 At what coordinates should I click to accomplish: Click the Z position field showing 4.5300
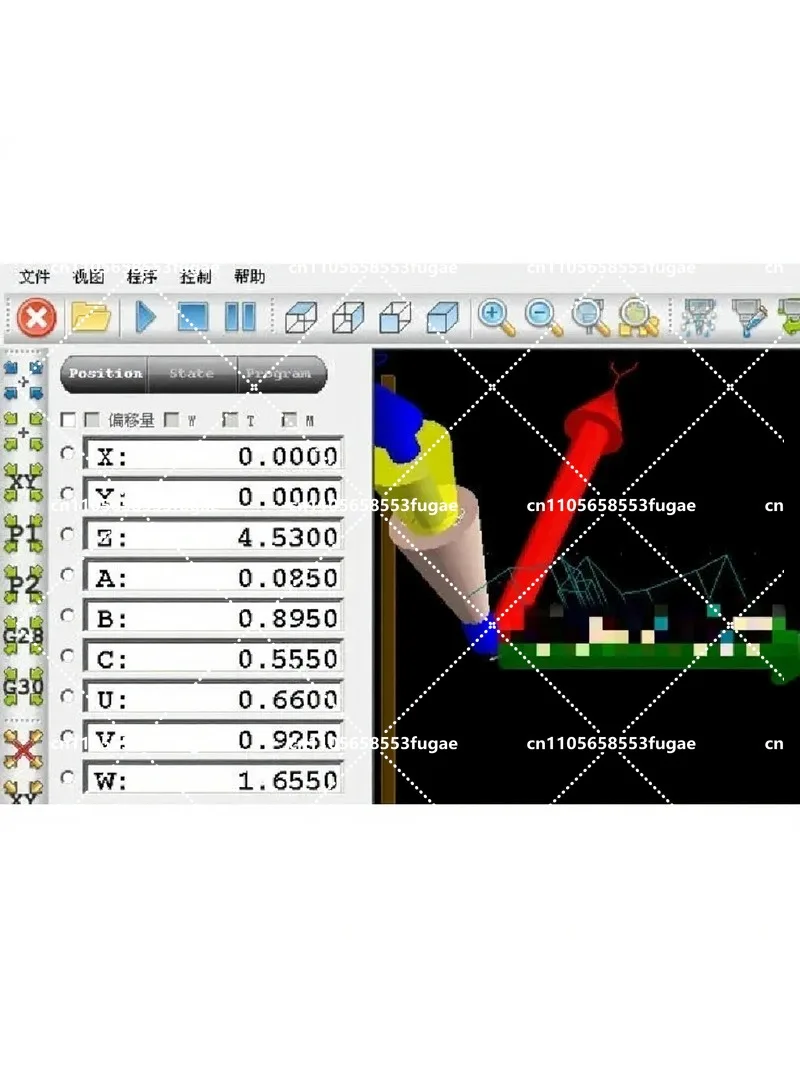coord(213,537)
